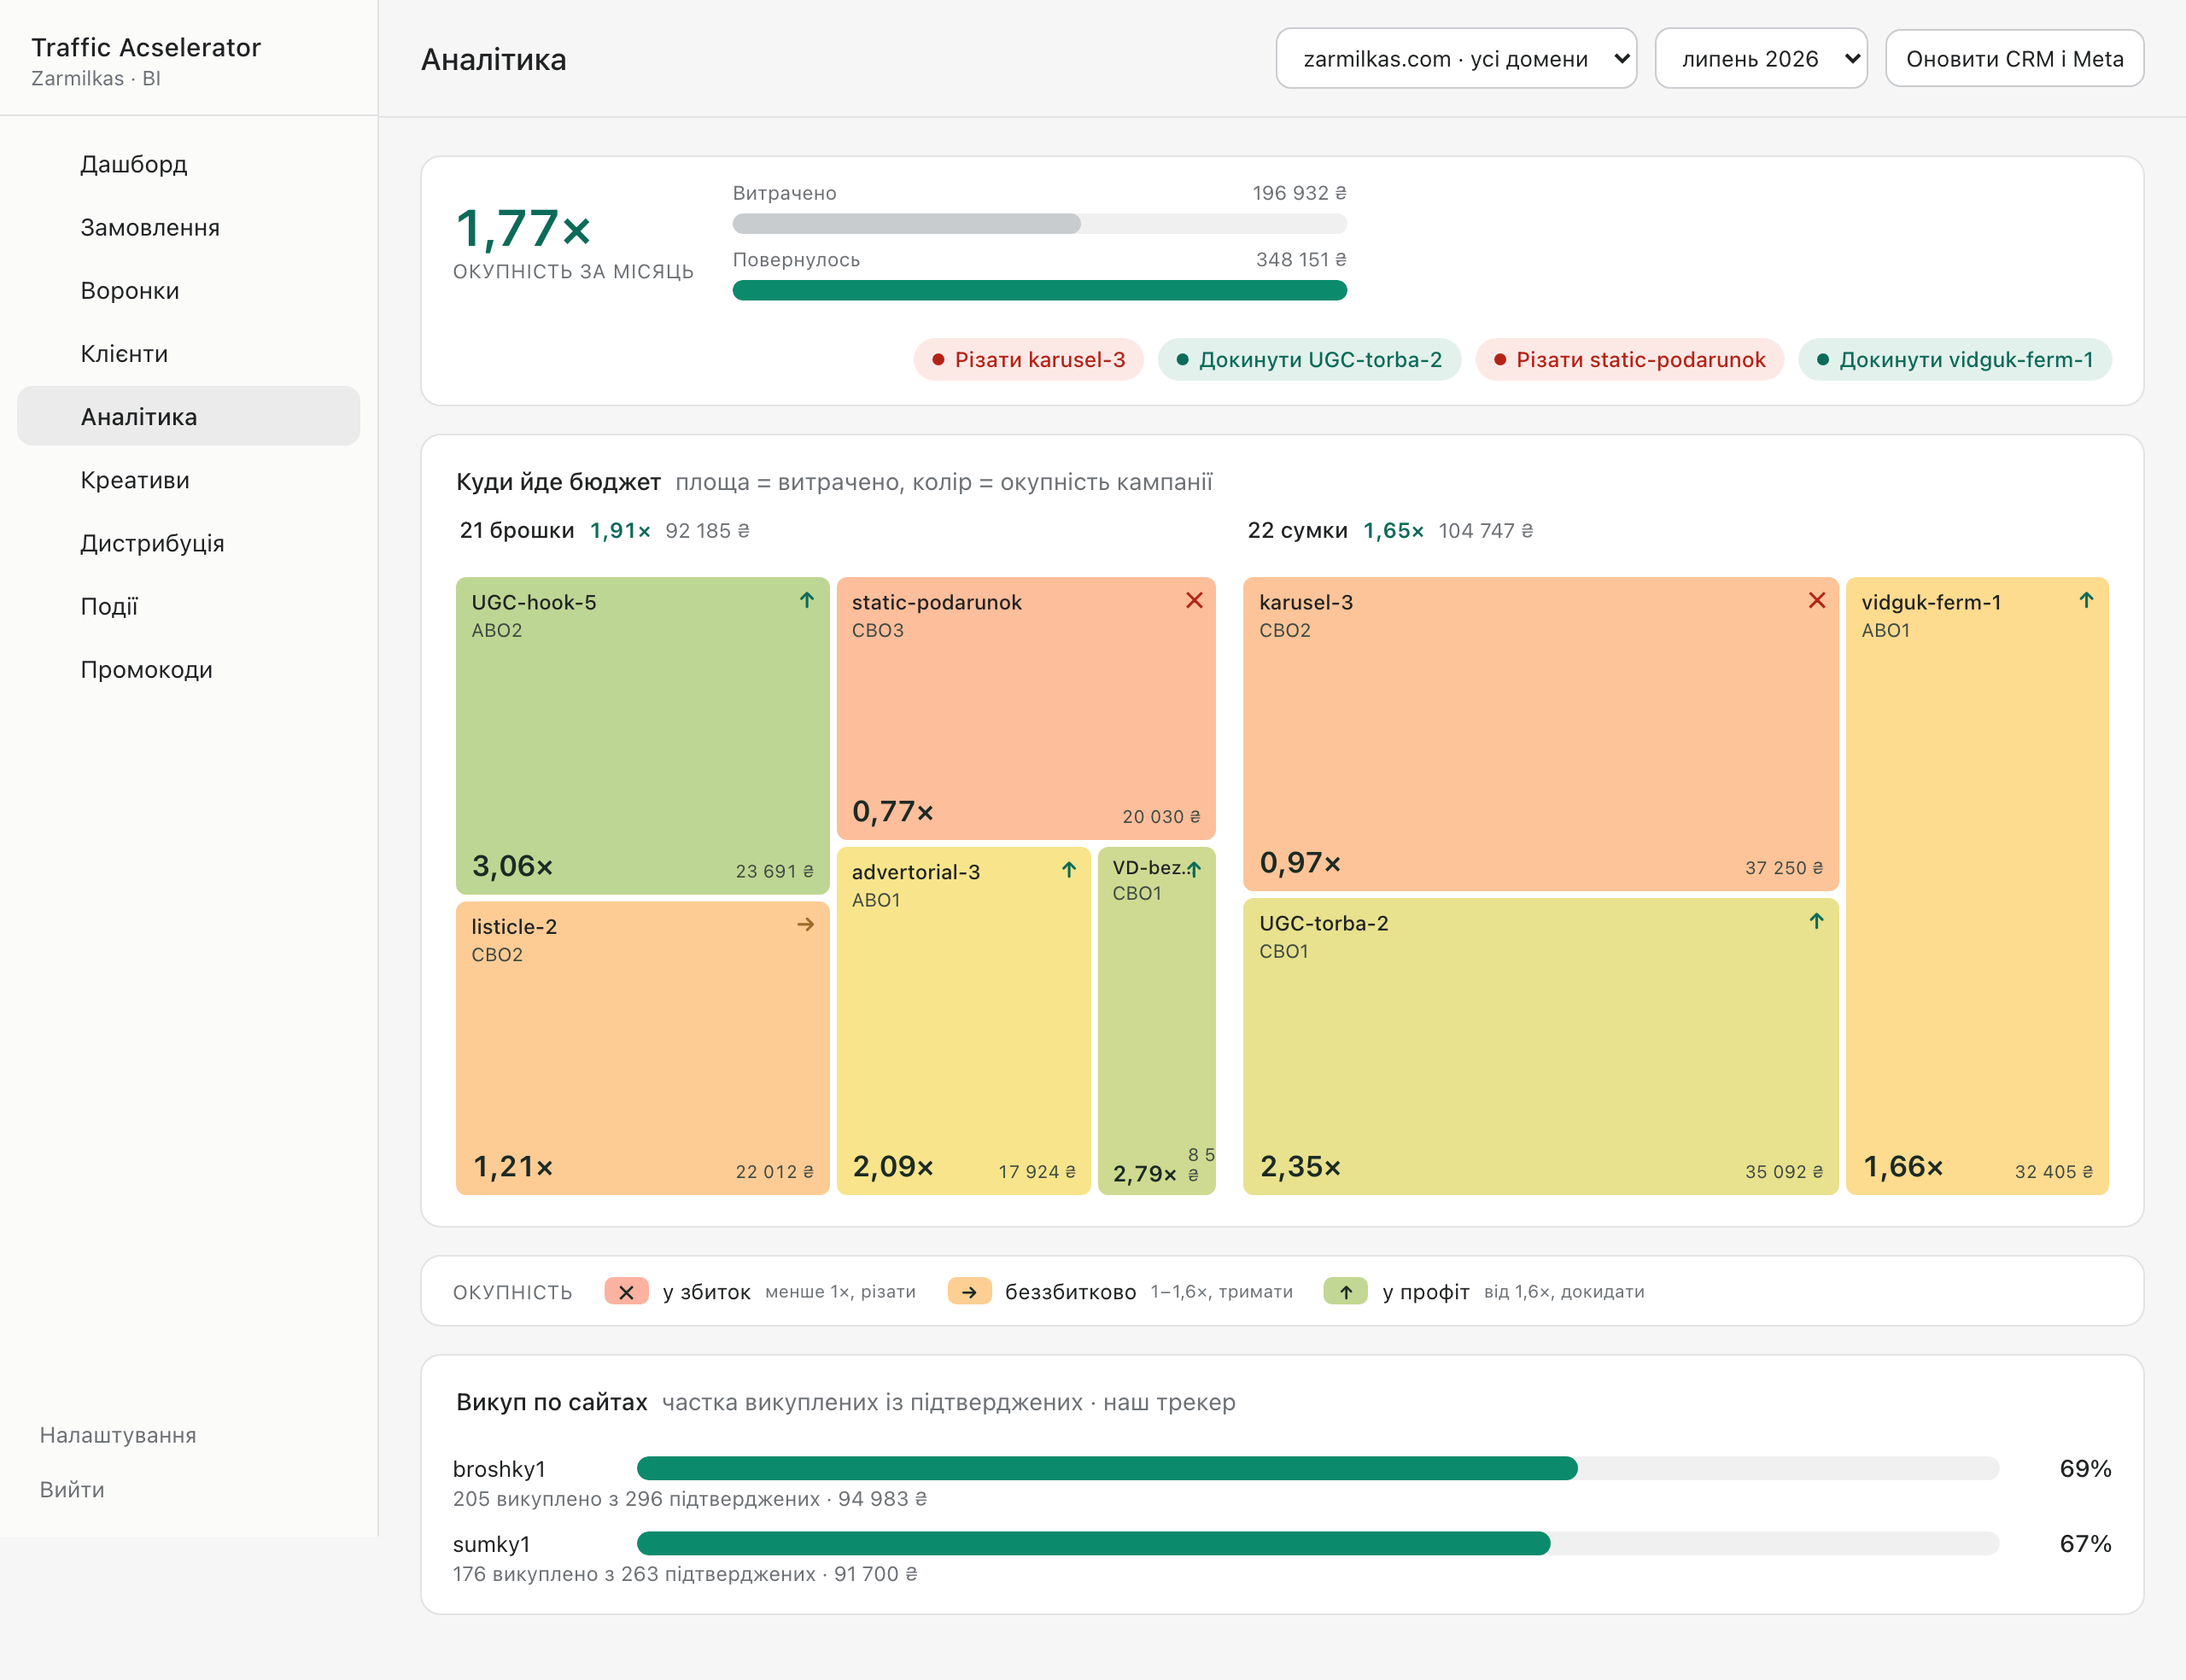Open Дашборд in the sidebar

[x=134, y=164]
